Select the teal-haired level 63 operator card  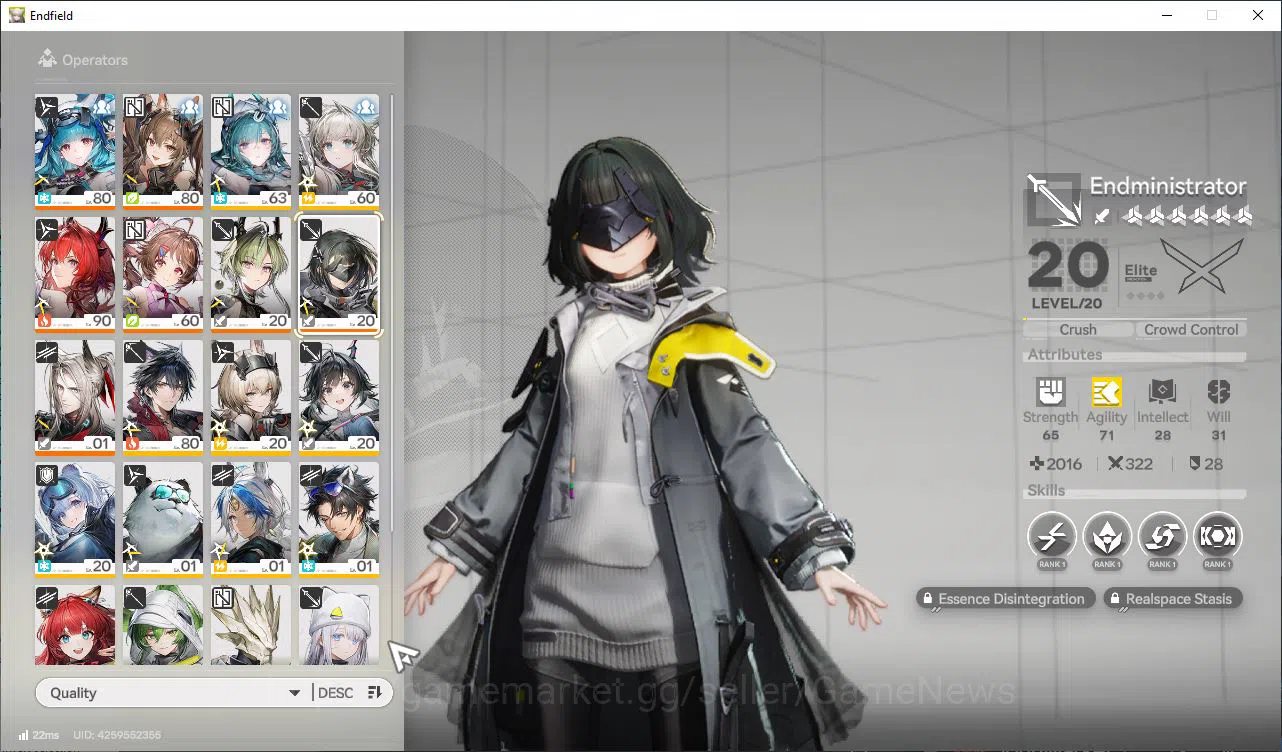tap(251, 152)
